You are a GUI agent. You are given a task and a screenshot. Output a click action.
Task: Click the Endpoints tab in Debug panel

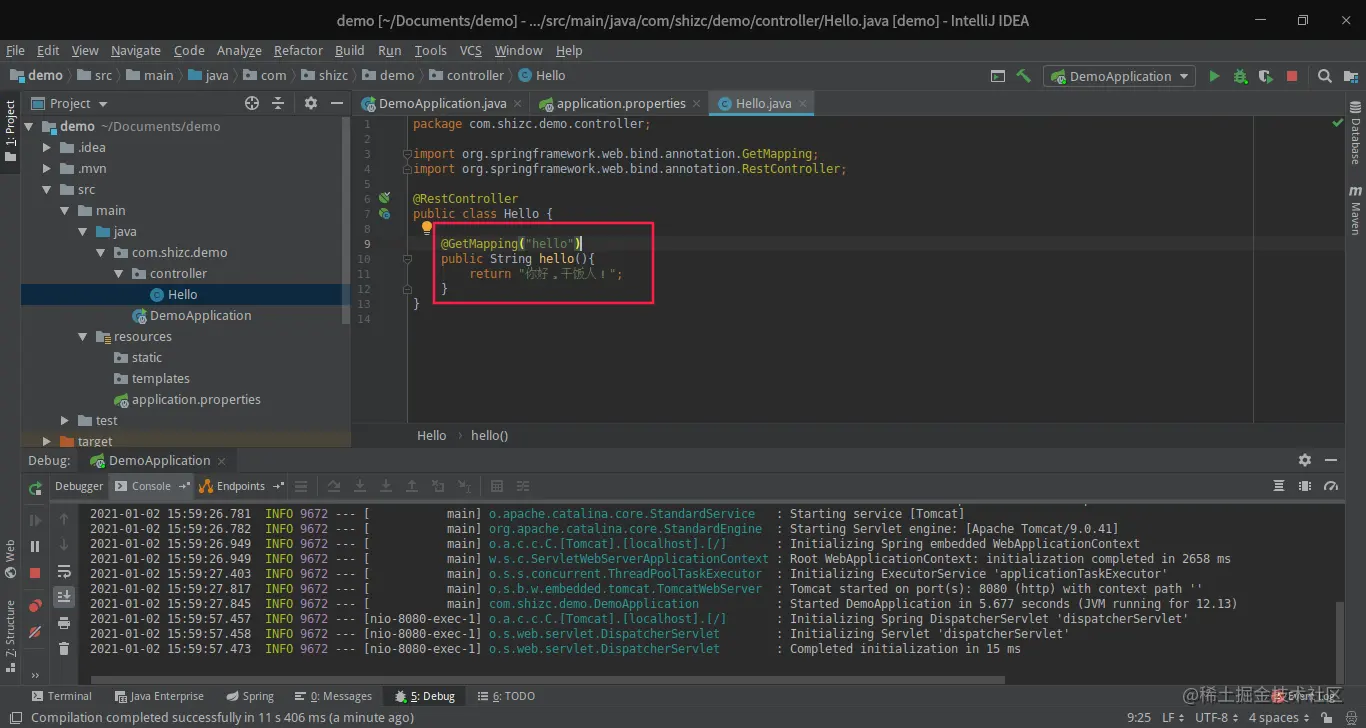(240, 486)
